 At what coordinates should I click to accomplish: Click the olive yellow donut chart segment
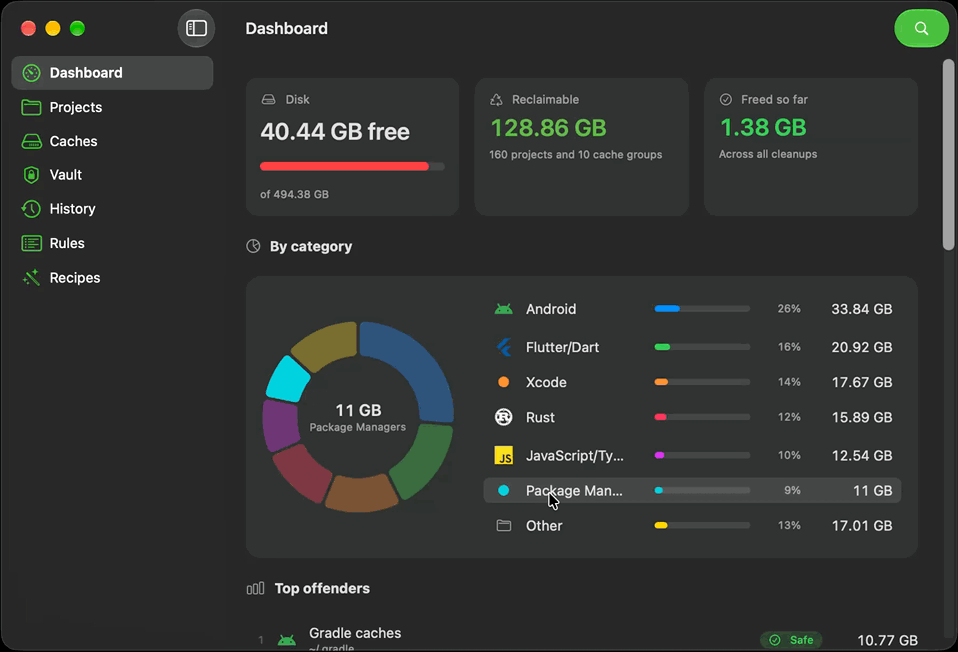(x=328, y=345)
